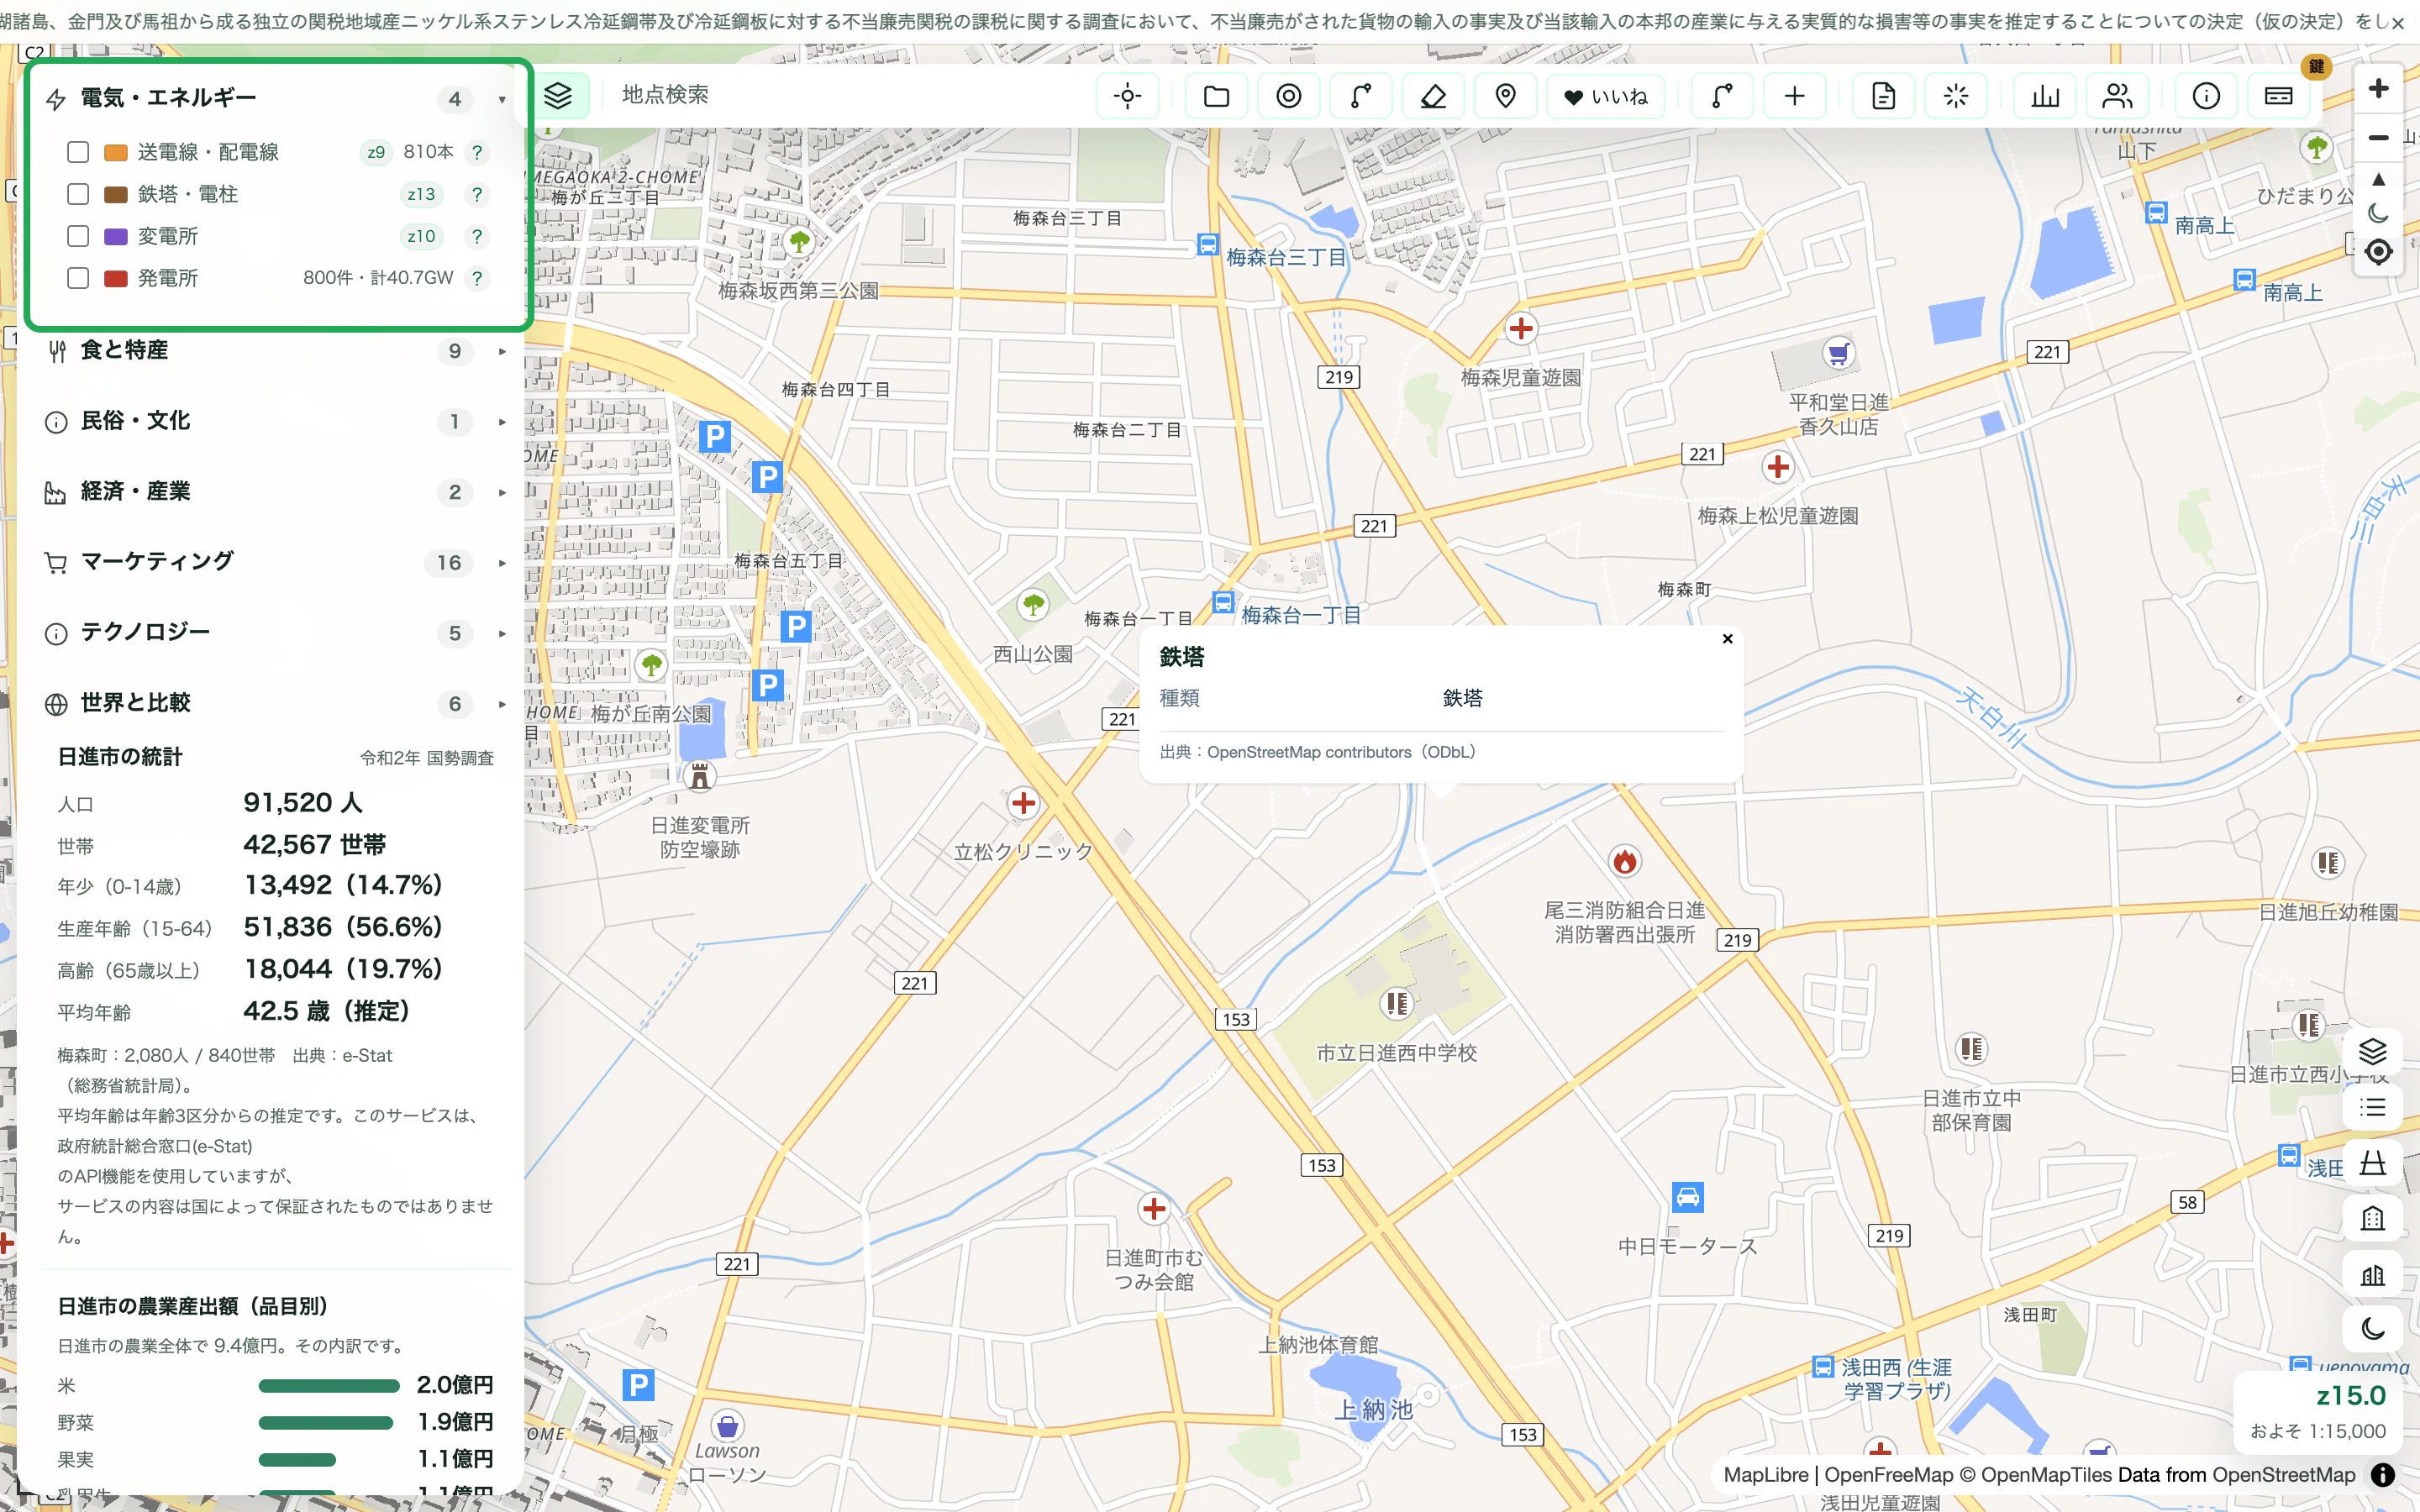Click the orange swatch for 送電線・配電線
This screenshot has width=2420, height=1512.
click(x=116, y=152)
